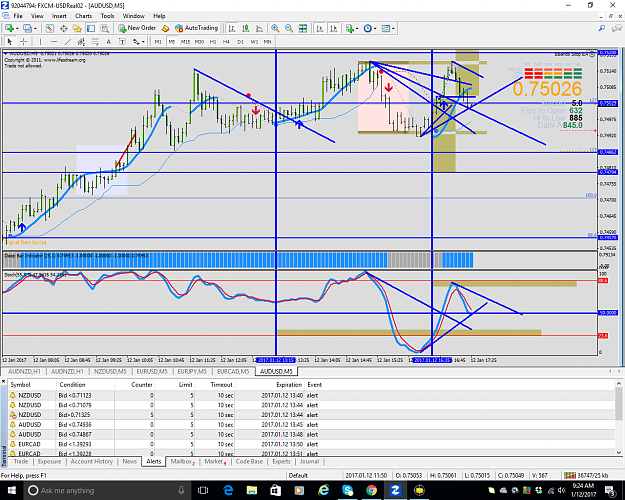Open the Market Watch window icon
The image size is (625, 500).
49,28
